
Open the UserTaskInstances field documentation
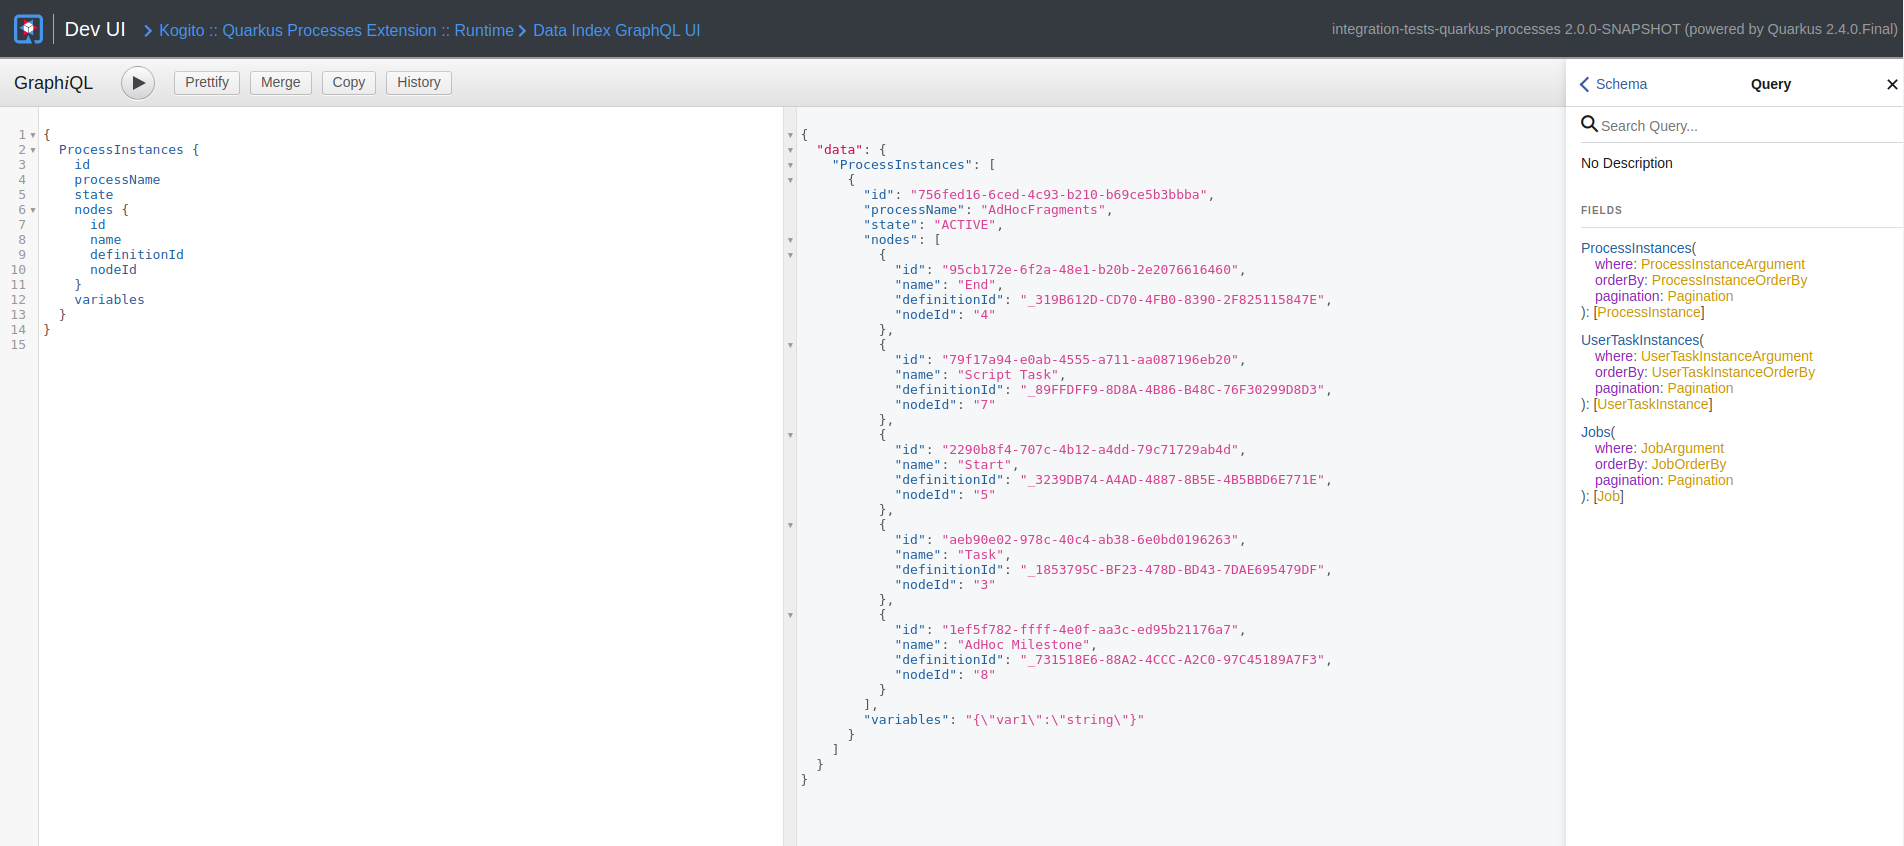click(x=1640, y=340)
